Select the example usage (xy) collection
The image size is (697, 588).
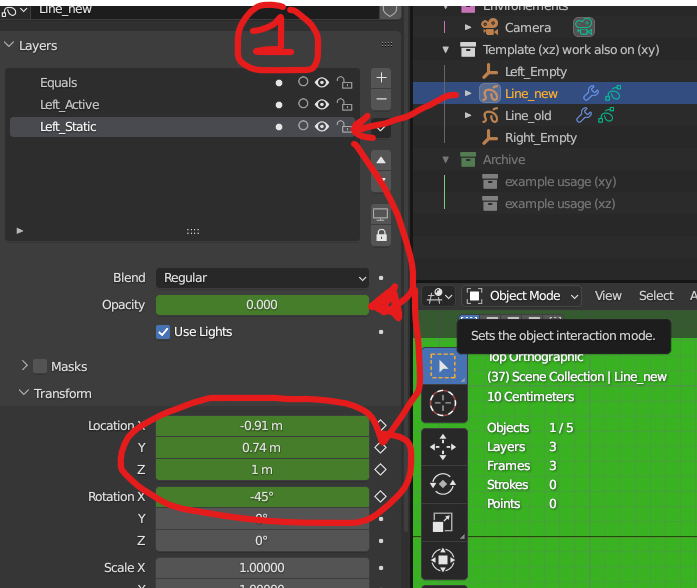tap(560, 182)
